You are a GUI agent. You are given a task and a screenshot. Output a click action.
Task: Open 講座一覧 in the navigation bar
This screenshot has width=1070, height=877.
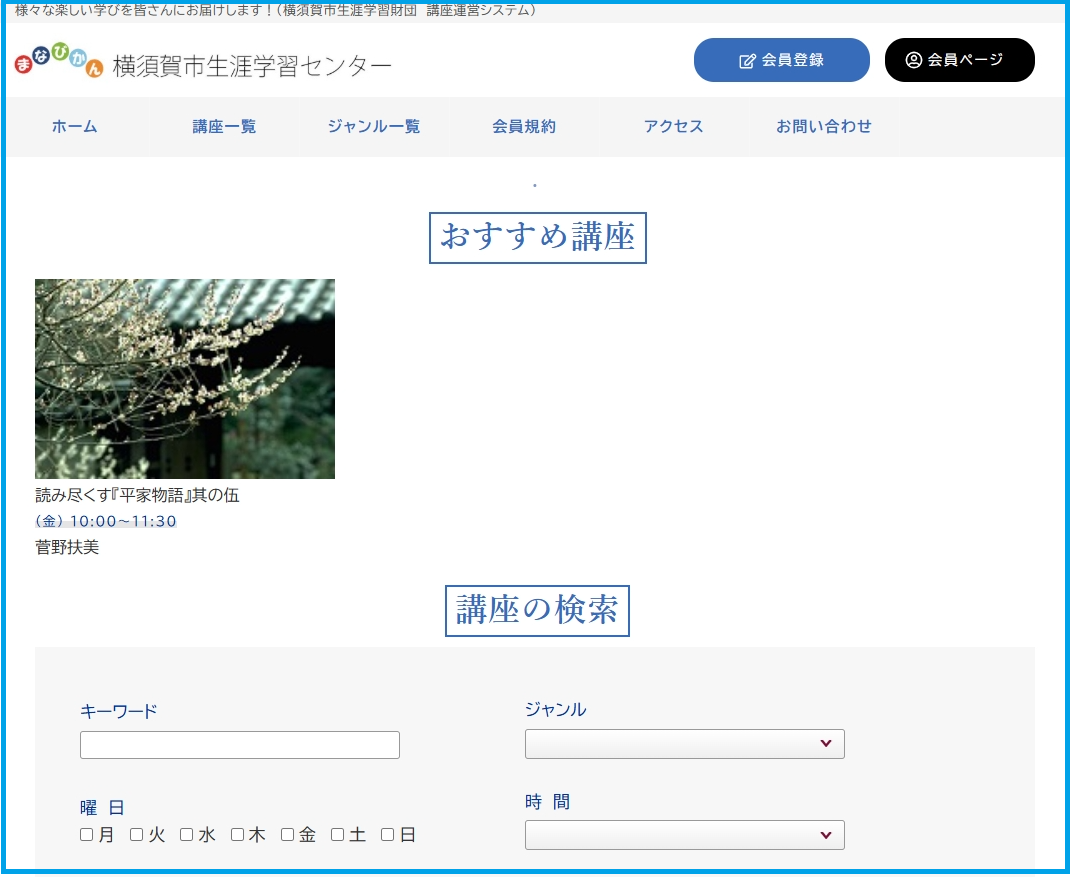[x=224, y=127]
